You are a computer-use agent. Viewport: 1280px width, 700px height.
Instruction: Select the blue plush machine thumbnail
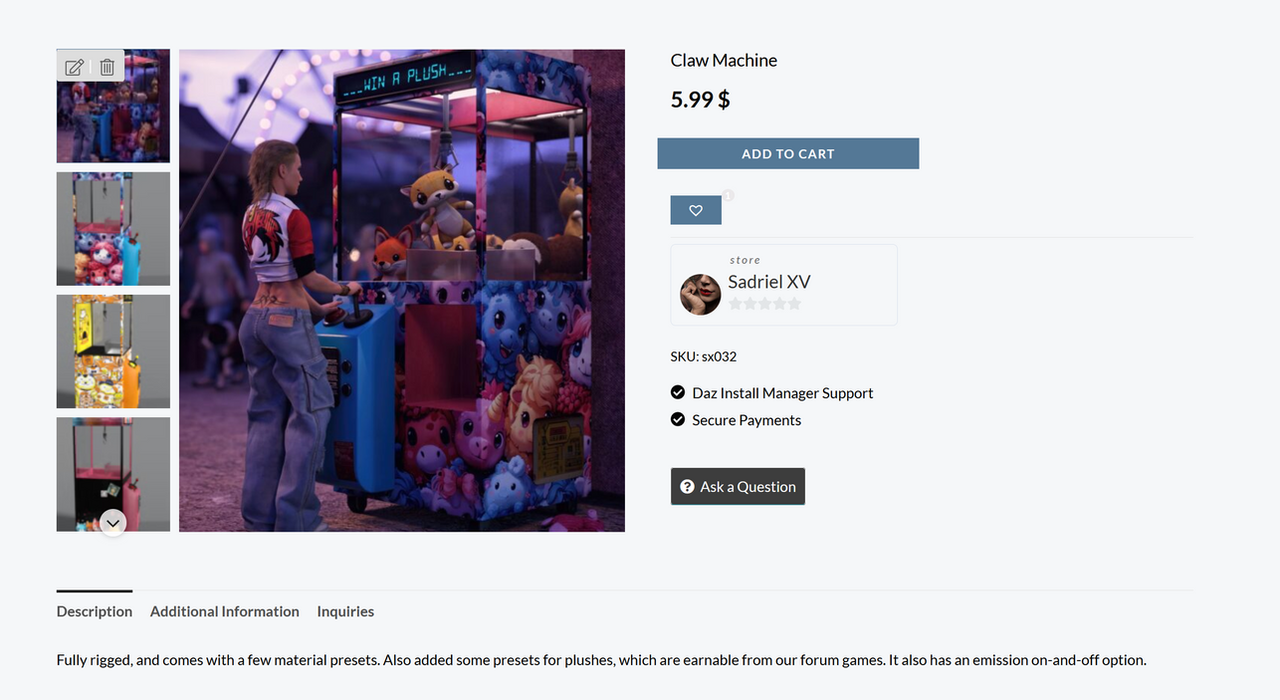coord(113,229)
